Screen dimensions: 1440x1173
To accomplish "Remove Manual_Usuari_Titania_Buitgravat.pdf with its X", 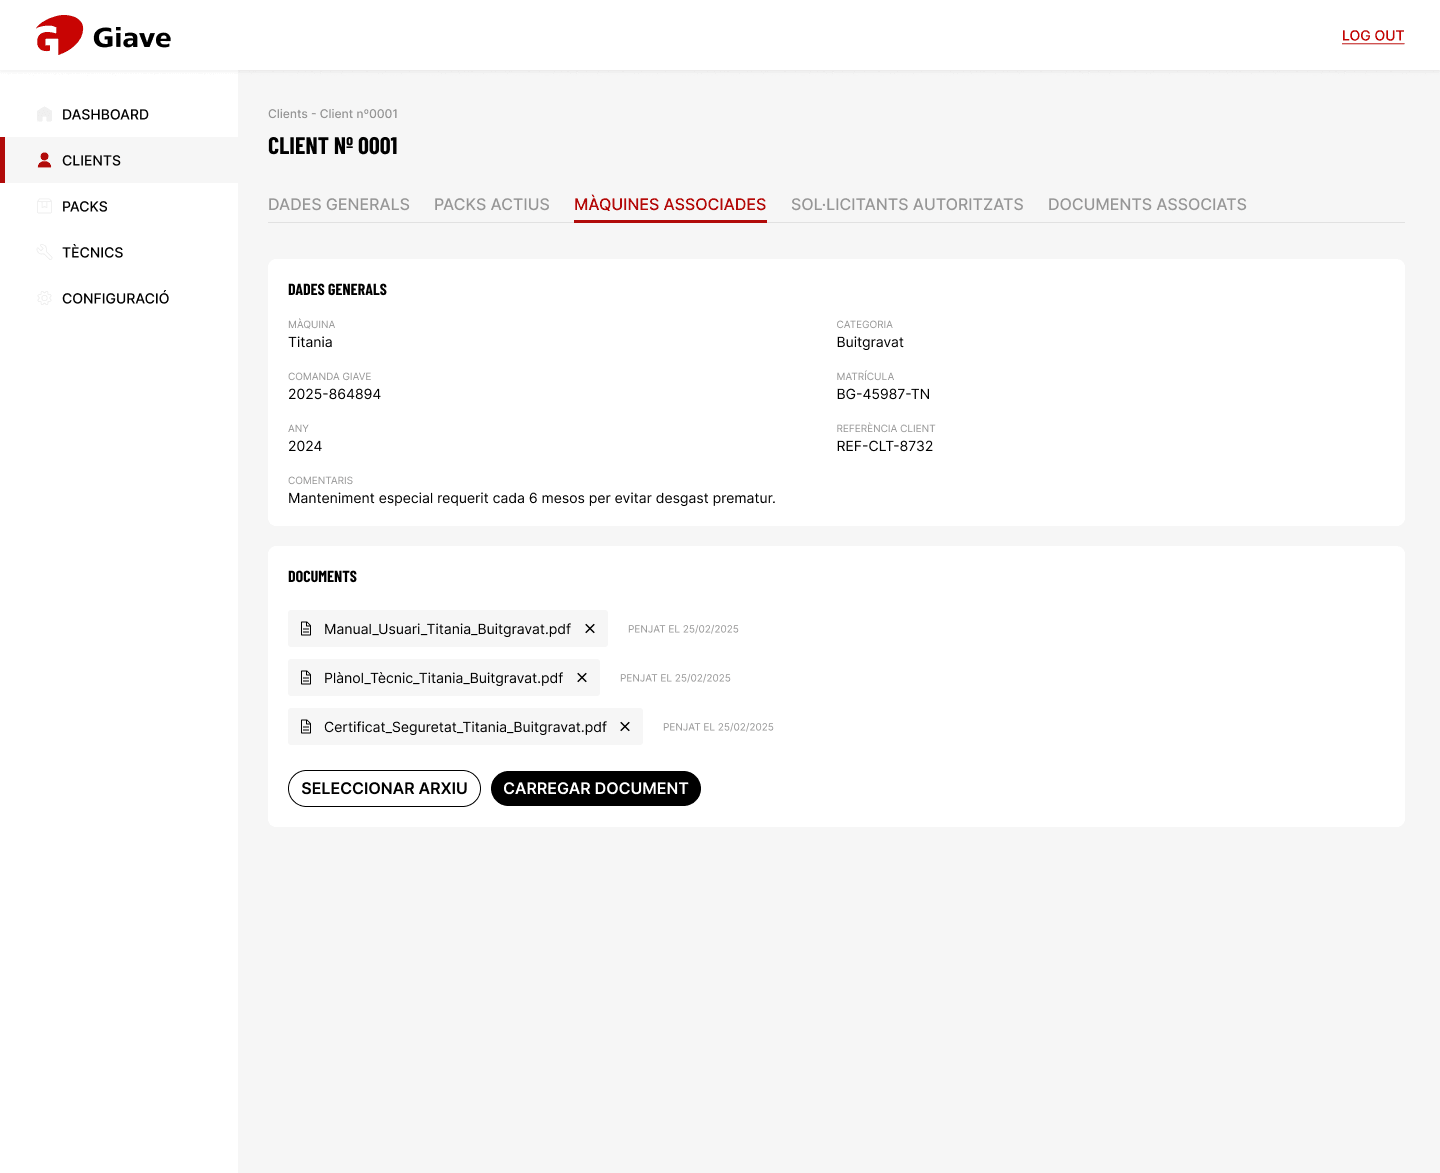I will tap(590, 629).
